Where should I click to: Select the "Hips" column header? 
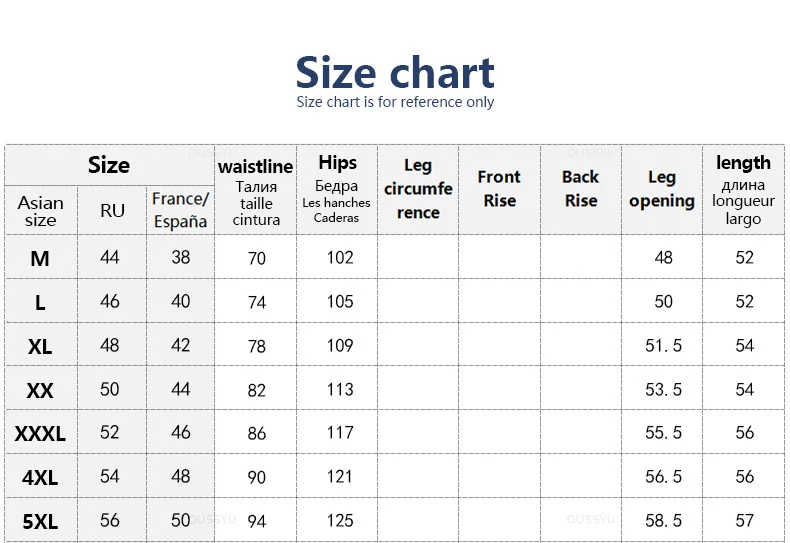(337, 189)
